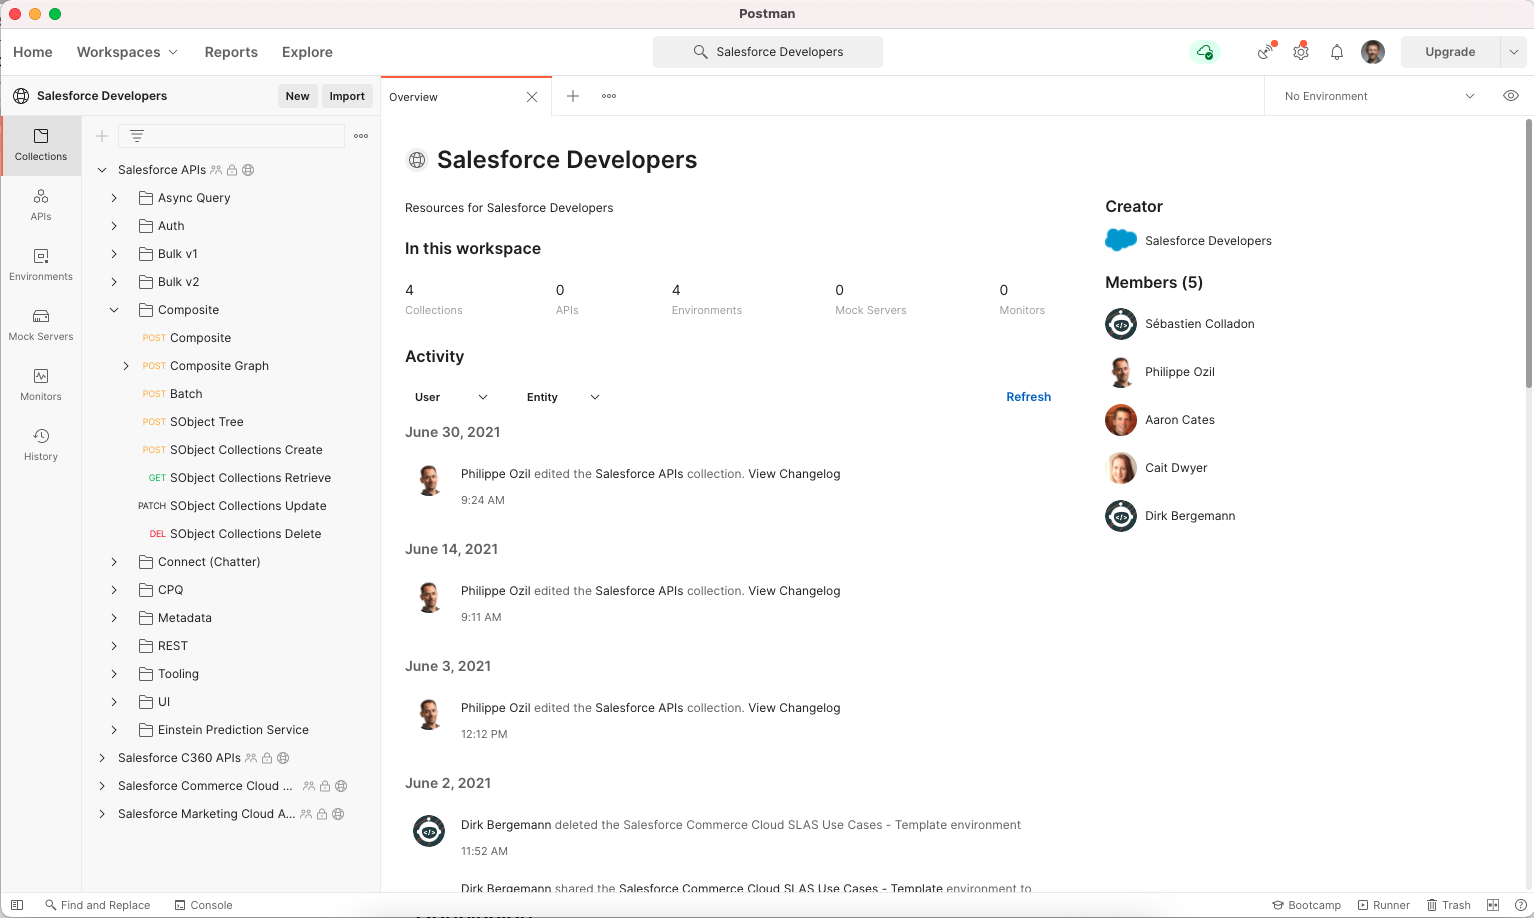This screenshot has width=1534, height=918.
Task: Open the settings gear icon
Action: 1301,52
